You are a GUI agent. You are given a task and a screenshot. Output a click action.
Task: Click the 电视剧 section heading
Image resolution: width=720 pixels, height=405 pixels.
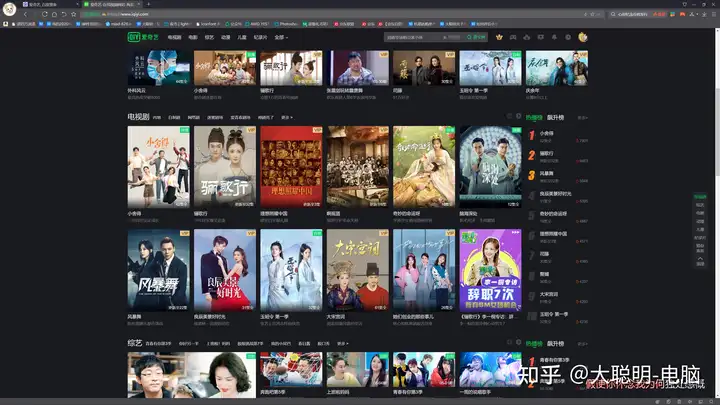coord(138,117)
